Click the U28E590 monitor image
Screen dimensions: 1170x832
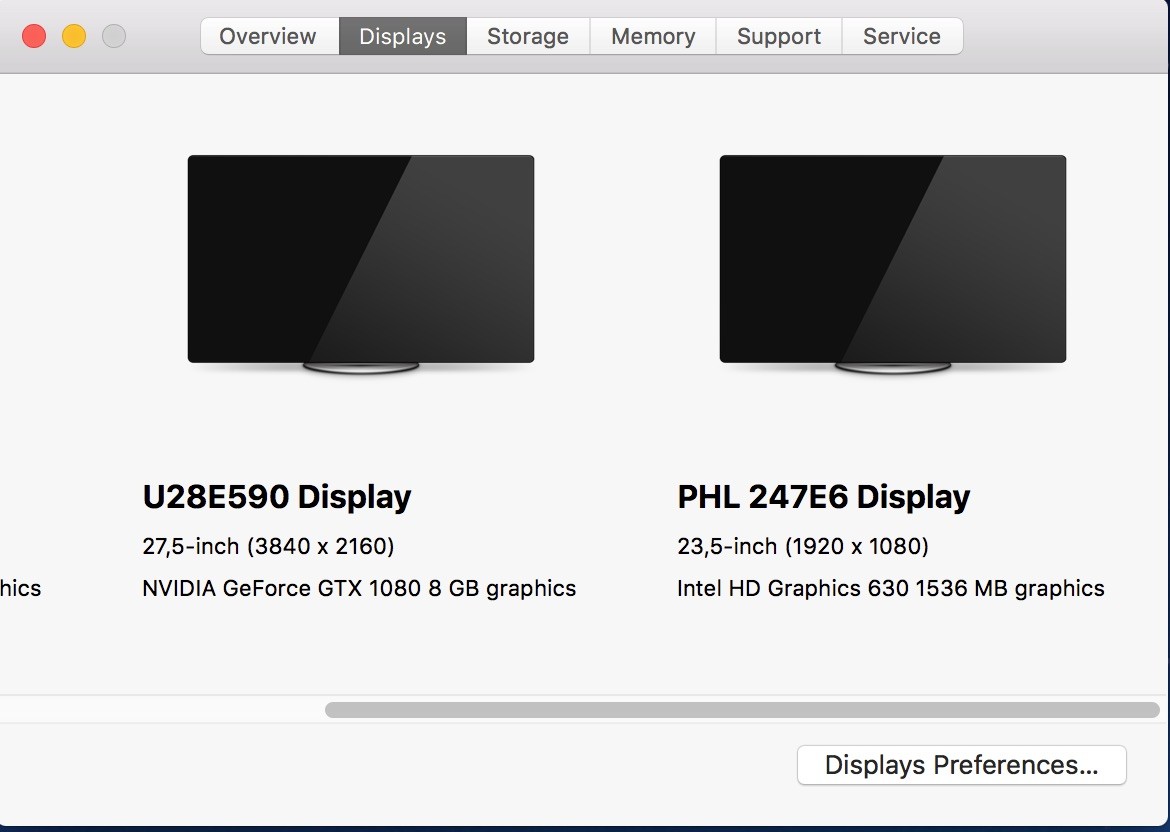click(x=360, y=263)
